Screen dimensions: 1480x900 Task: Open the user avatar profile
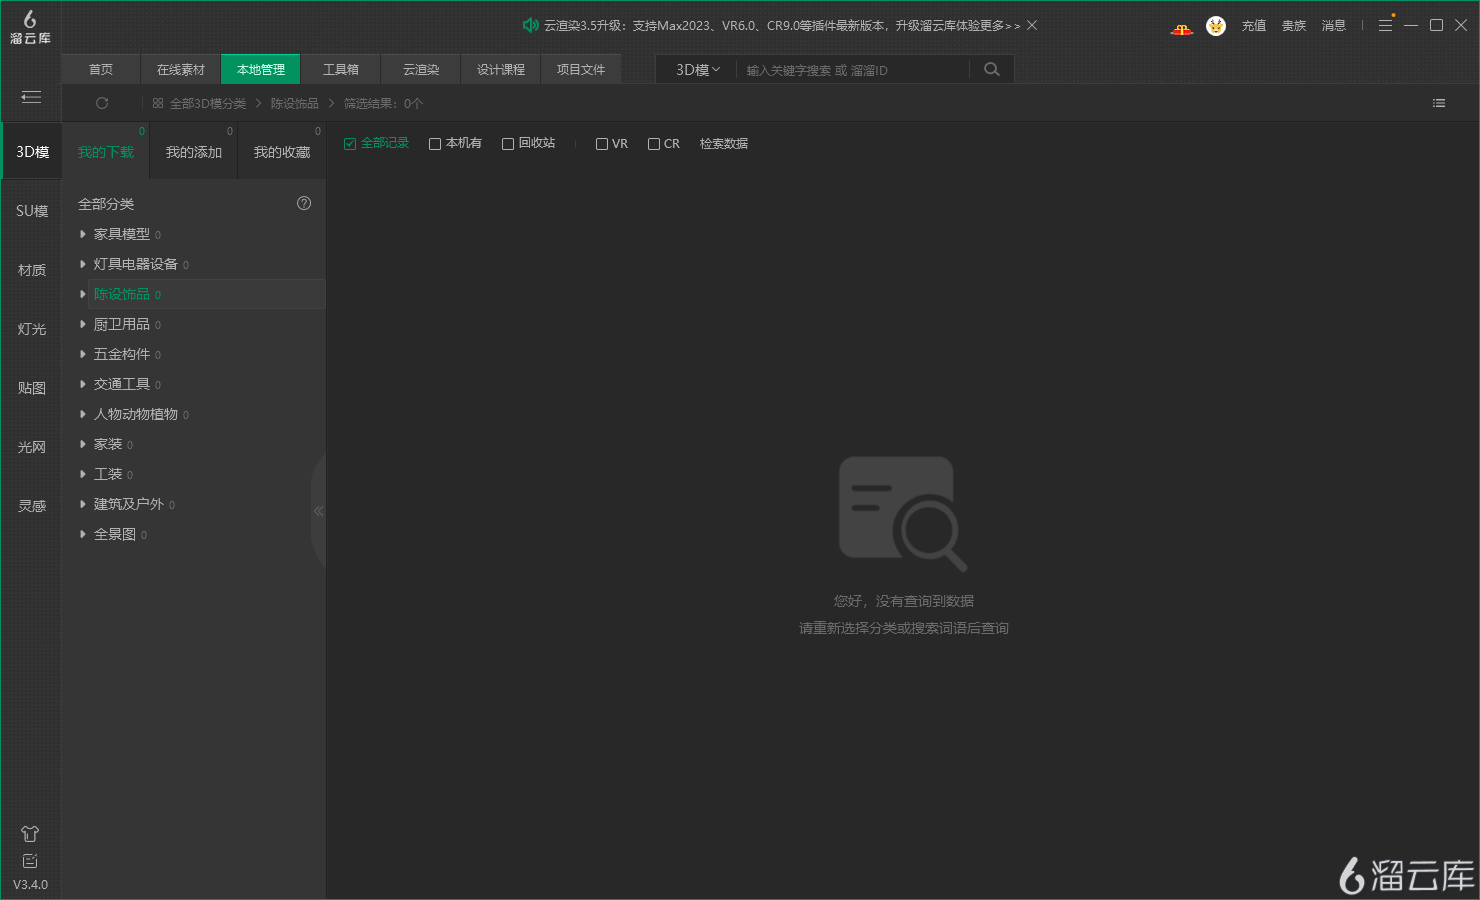pyautogui.click(x=1216, y=26)
